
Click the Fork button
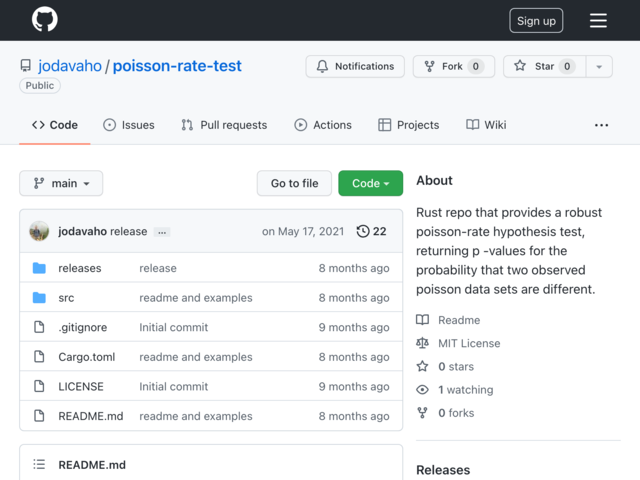[x=454, y=67]
